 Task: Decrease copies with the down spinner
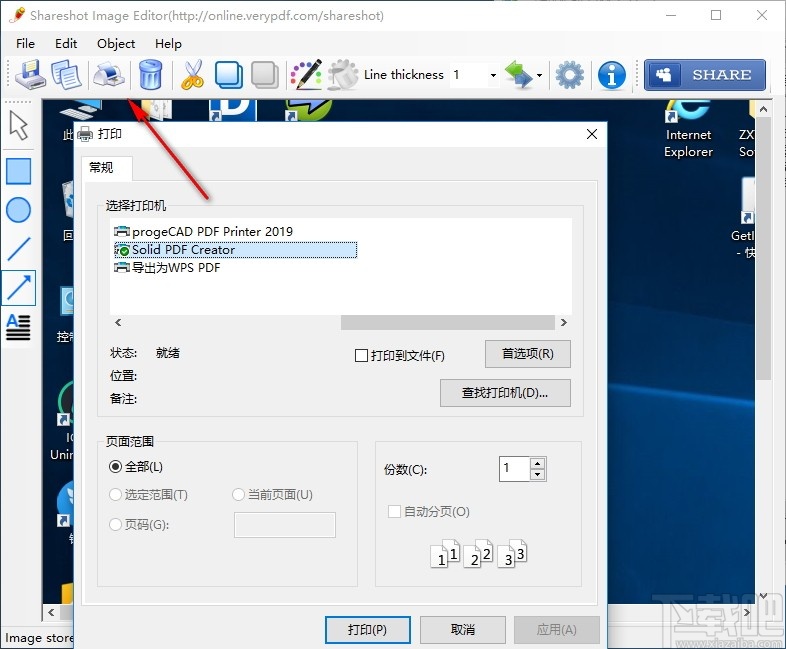tap(537, 475)
